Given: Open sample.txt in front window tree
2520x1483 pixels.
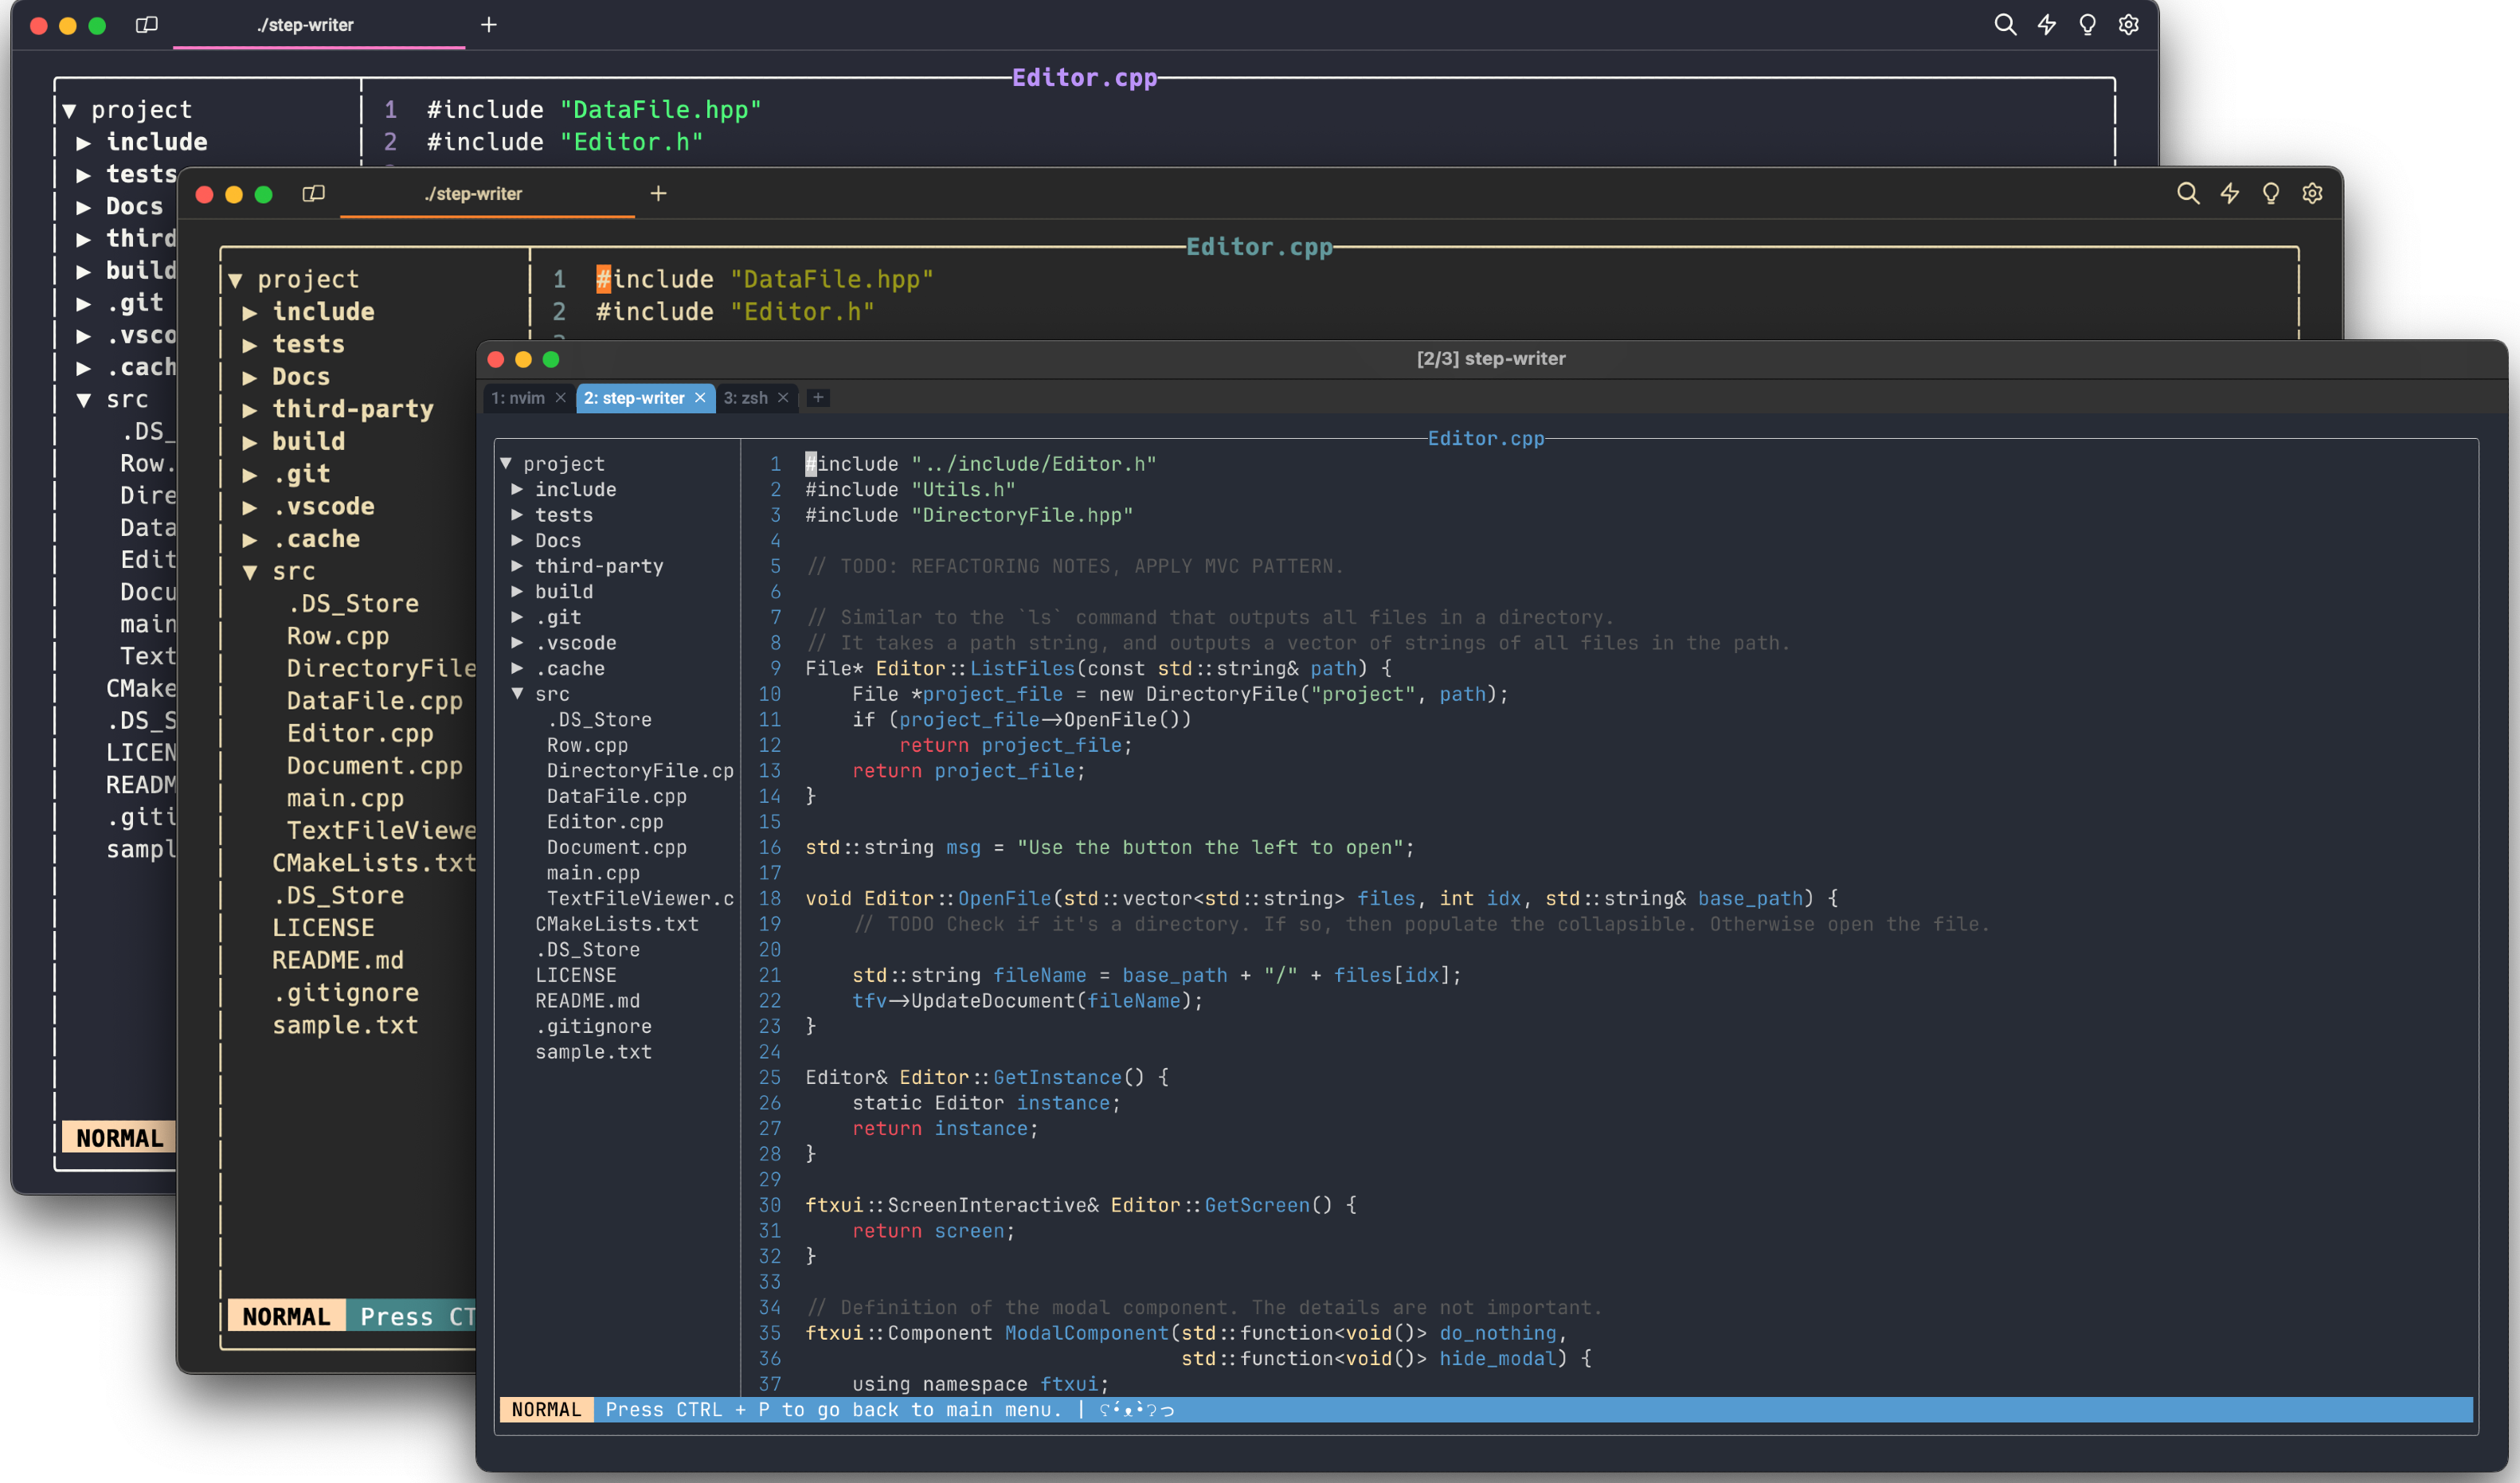Looking at the screenshot, I should pyautogui.click(x=593, y=1052).
